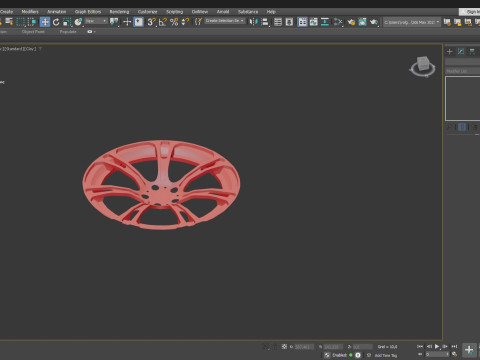The width and height of the screenshot is (480, 360).
Task: Step to previous frame
Action: 429,347
